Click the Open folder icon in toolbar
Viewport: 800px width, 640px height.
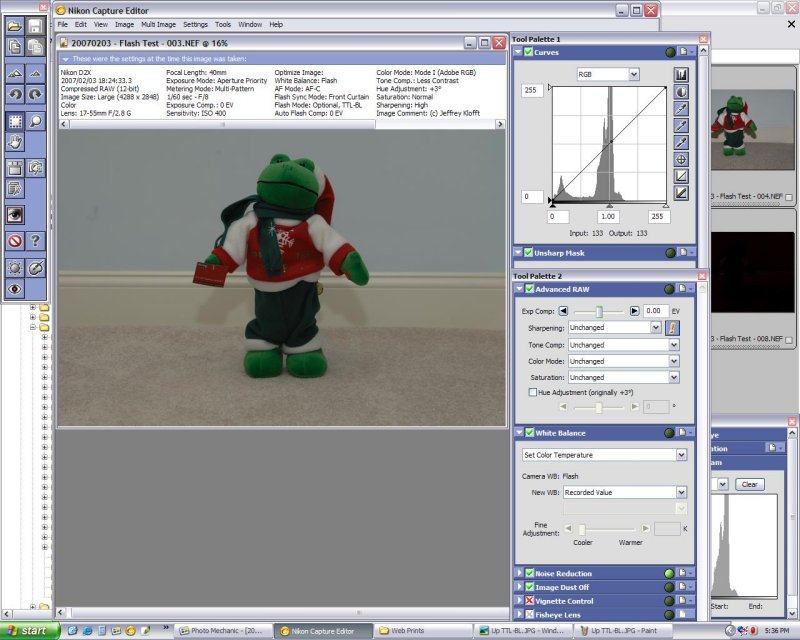tap(15, 26)
